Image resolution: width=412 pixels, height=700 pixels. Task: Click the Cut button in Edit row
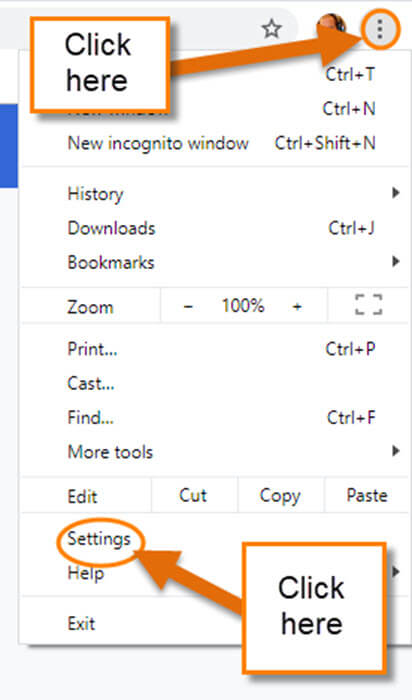[x=193, y=496]
